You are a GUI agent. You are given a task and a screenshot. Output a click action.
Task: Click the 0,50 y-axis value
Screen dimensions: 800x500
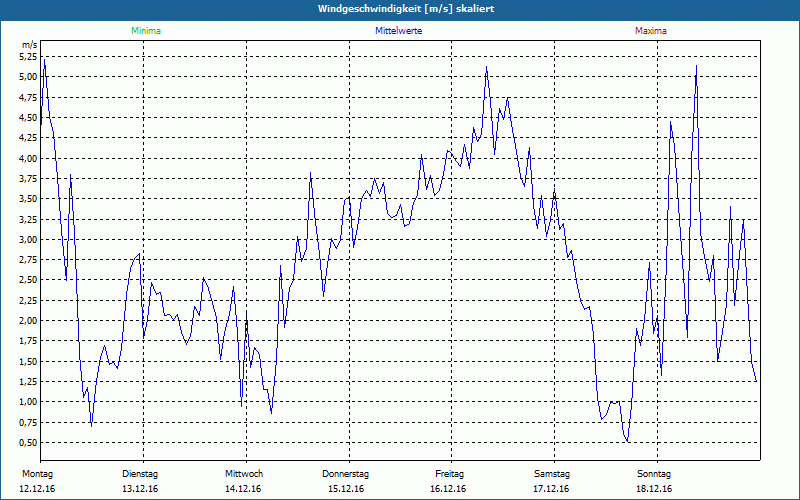tap(28, 442)
